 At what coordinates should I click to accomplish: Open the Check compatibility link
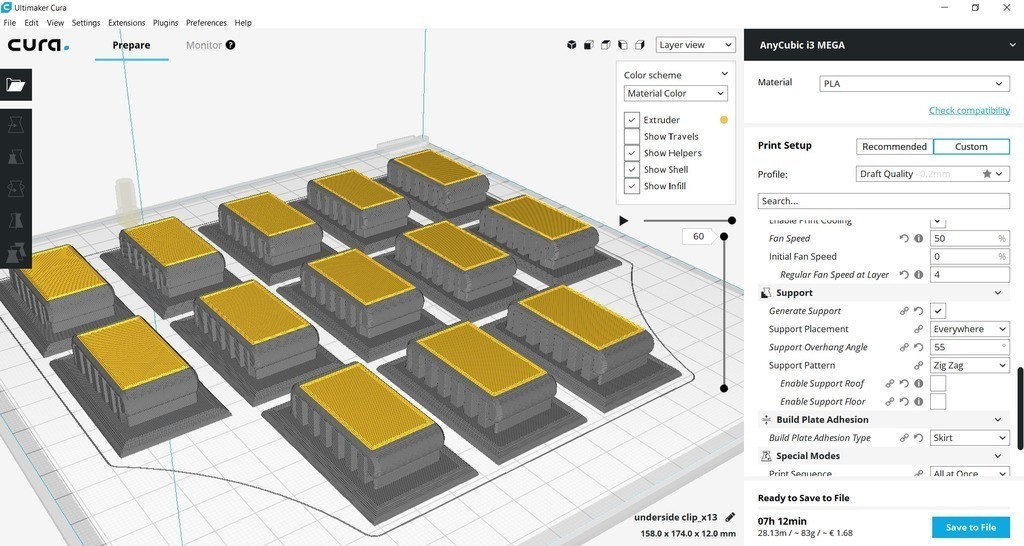pyautogui.click(x=969, y=111)
